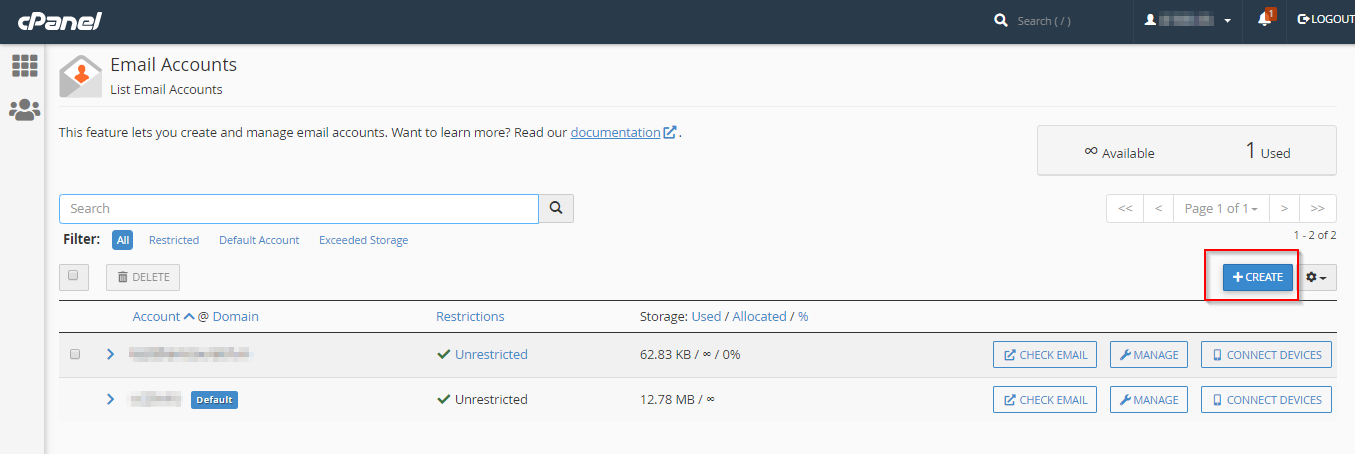Click the email accounts search field
Screen dimensions: 1355x454
[x=298, y=208]
